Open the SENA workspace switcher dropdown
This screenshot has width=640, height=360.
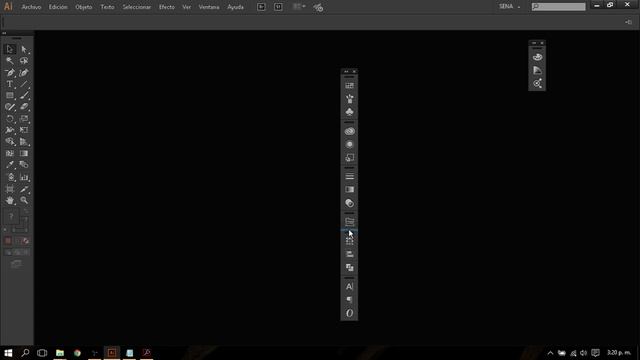pyautogui.click(x=509, y=7)
